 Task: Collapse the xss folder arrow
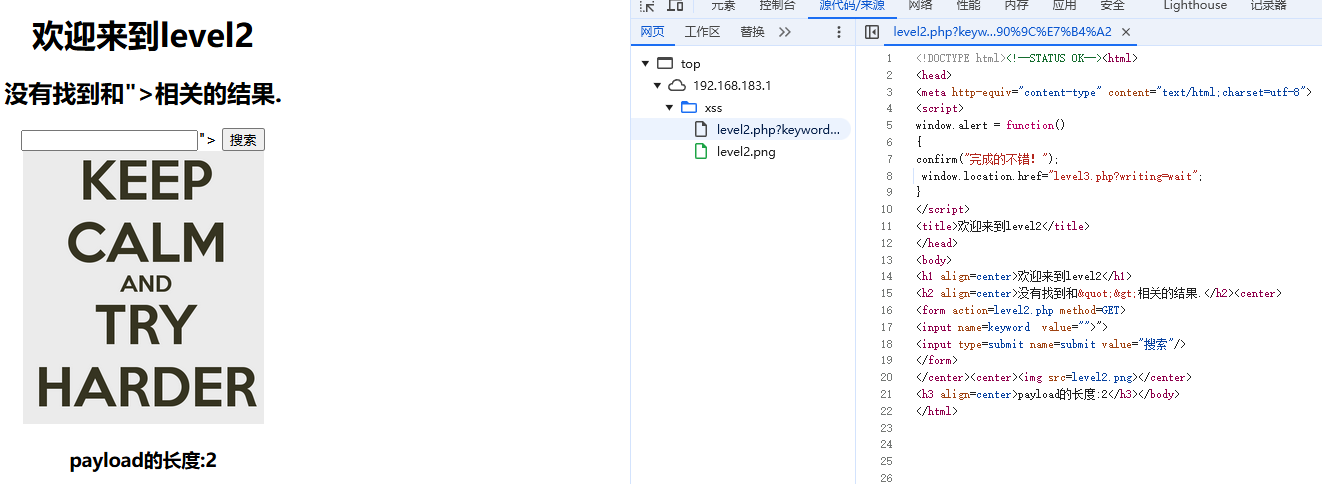coord(669,108)
